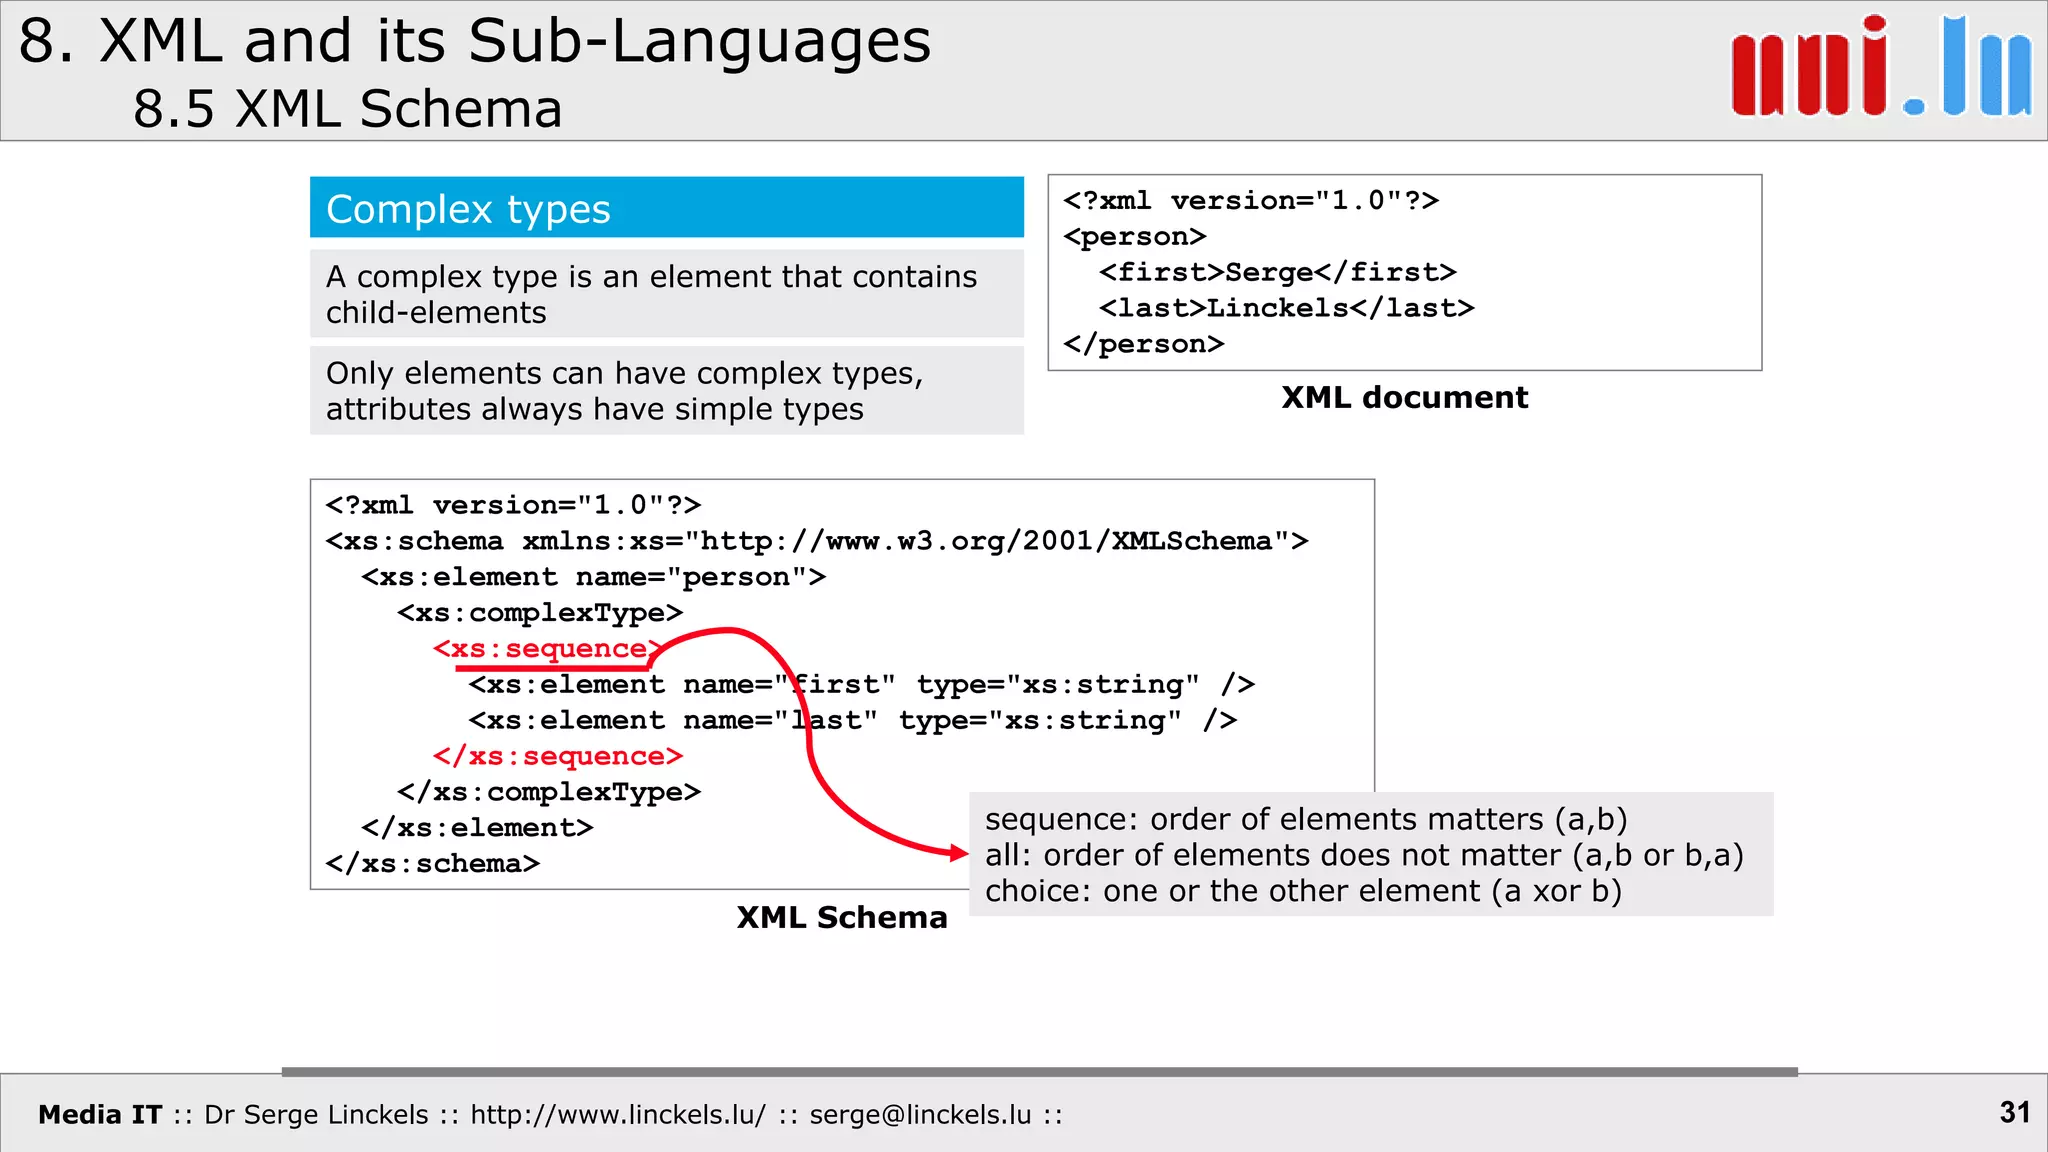Click the '8. XML and its Sub-Languages' title
This screenshot has width=2048, height=1152.
point(475,42)
